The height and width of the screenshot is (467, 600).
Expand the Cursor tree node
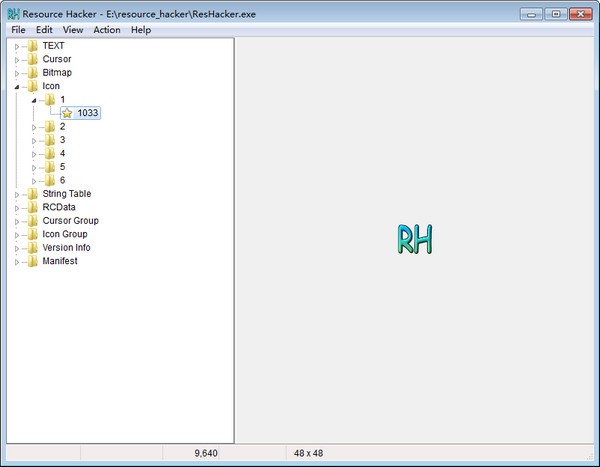tap(17, 60)
